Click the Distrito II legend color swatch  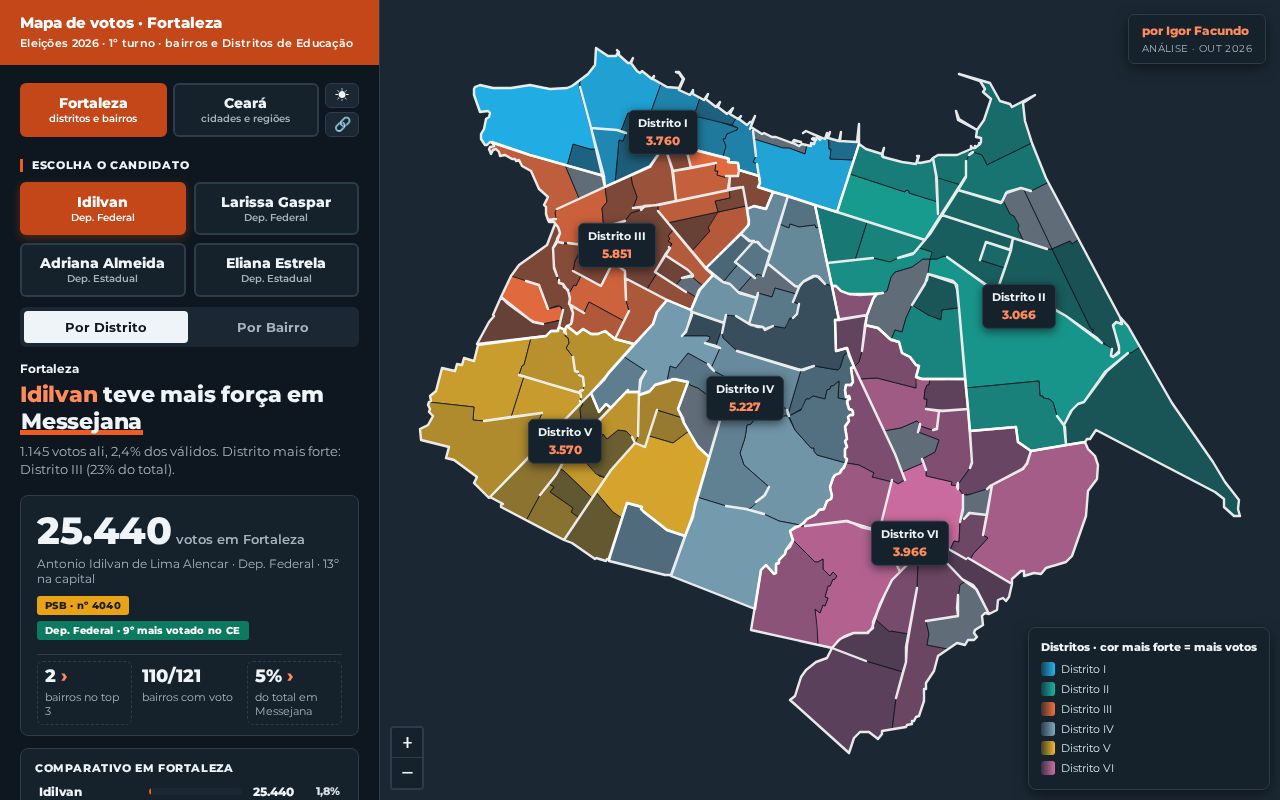[x=1048, y=689]
